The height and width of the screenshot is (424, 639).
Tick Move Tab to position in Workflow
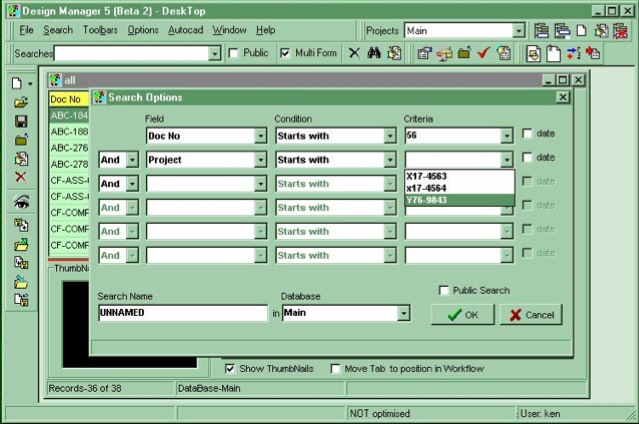click(335, 369)
